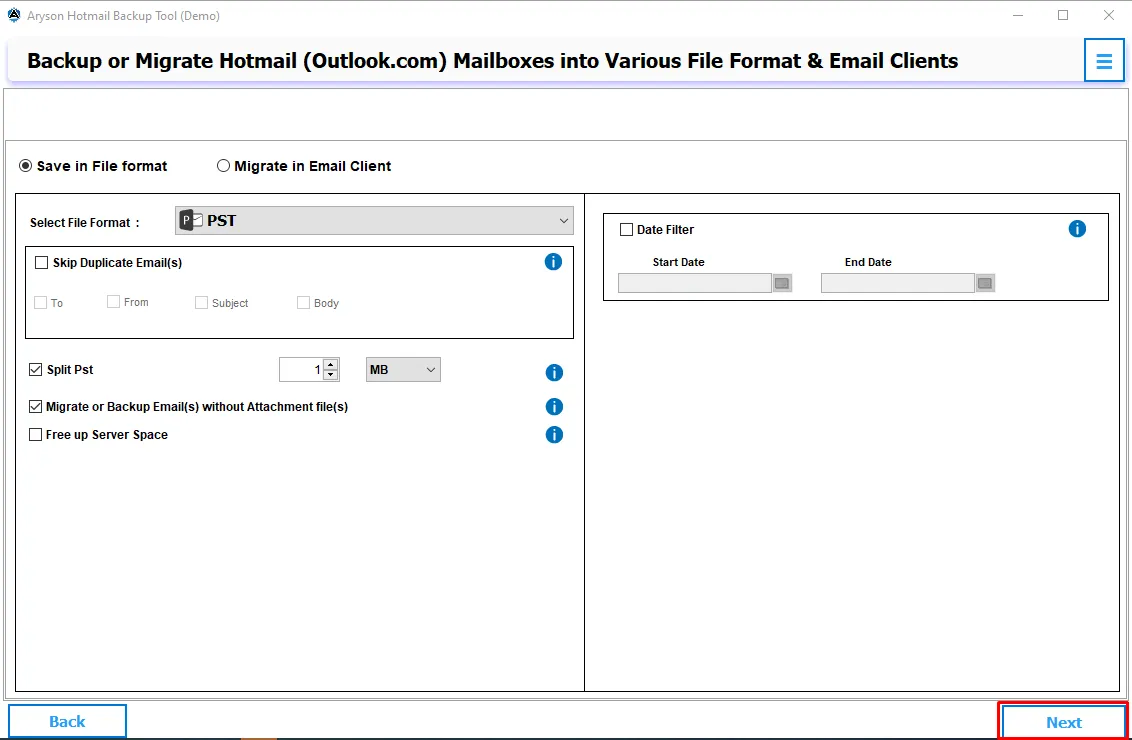
Task: Click info icon for Free up Server Space
Action: click(554, 435)
